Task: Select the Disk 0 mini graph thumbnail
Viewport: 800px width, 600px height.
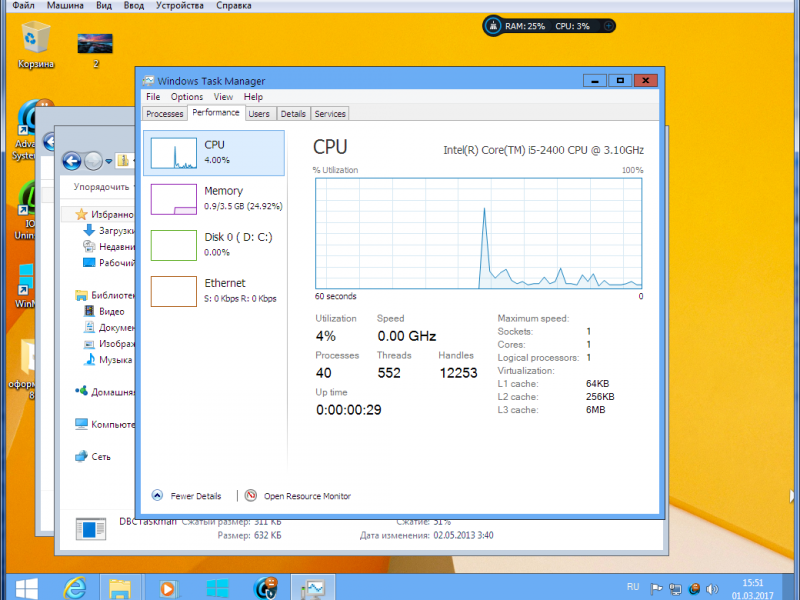Action: coord(174,245)
